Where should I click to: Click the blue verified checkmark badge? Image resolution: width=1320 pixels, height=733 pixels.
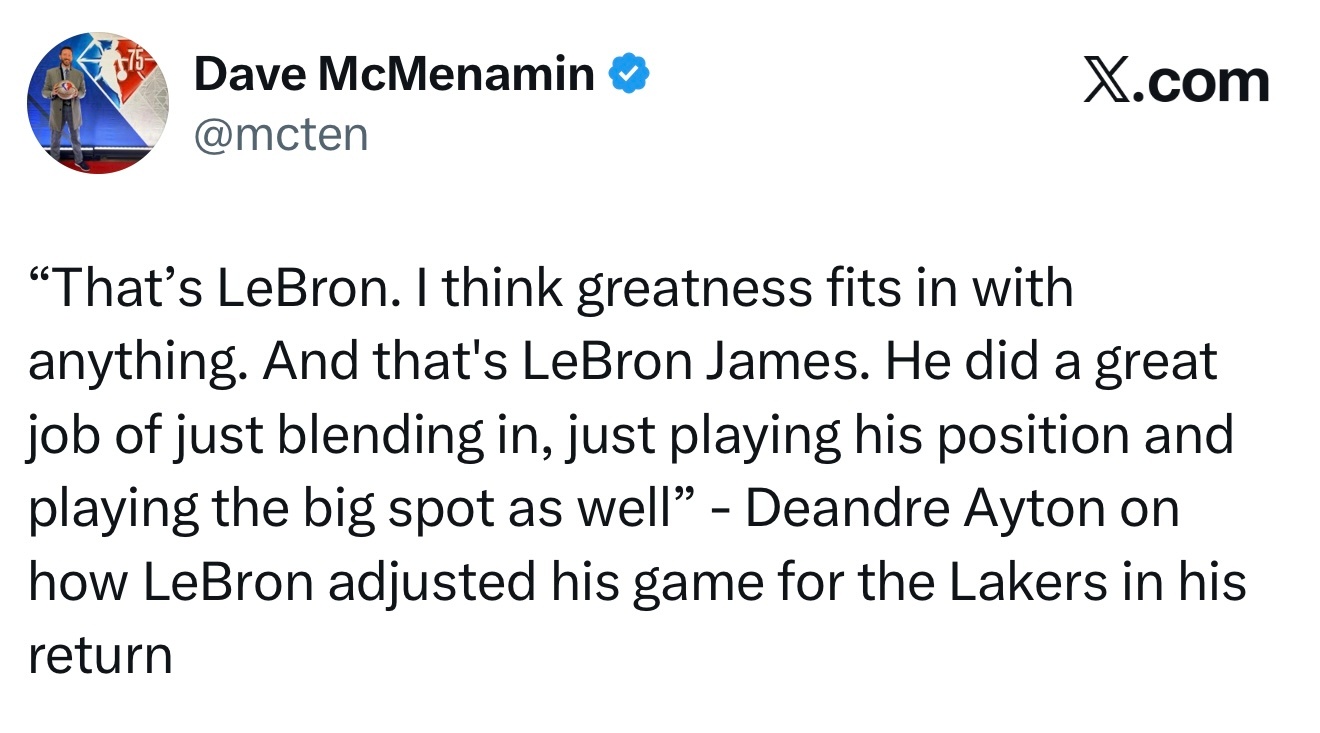630,74
